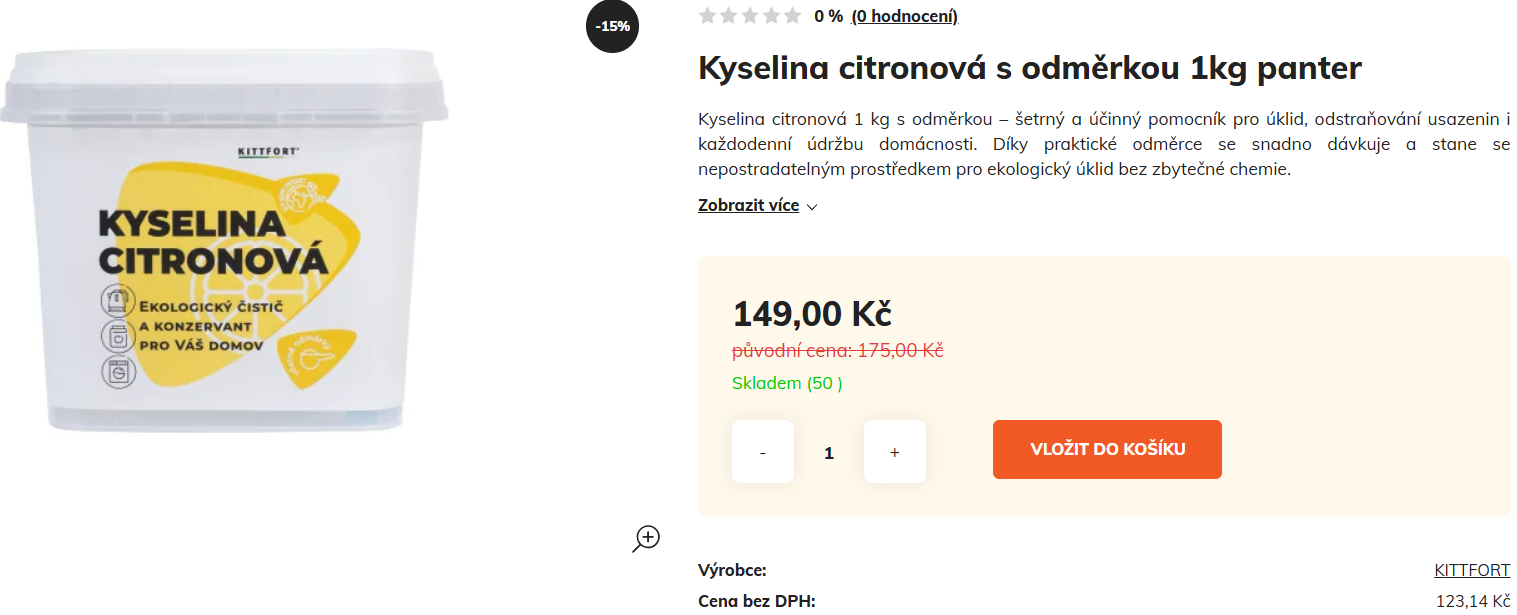Click the fourth rating star
The height and width of the screenshot is (615, 1517).
[771, 16]
